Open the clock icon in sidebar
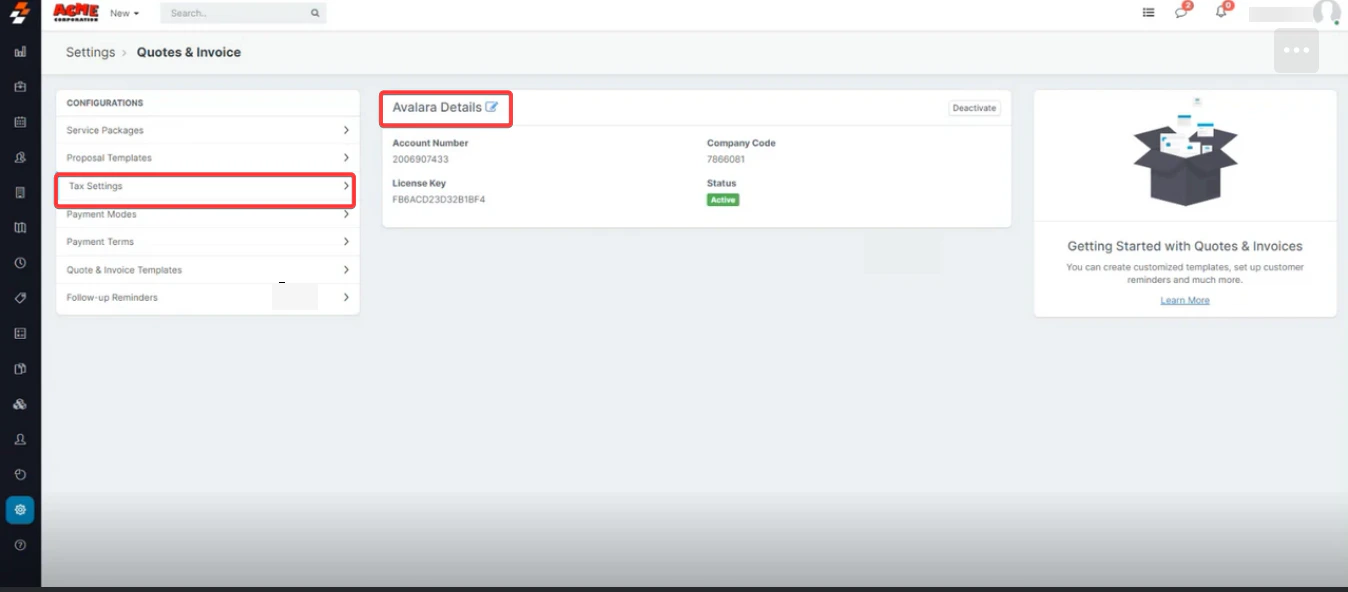This screenshot has width=1348, height=592. (20, 263)
